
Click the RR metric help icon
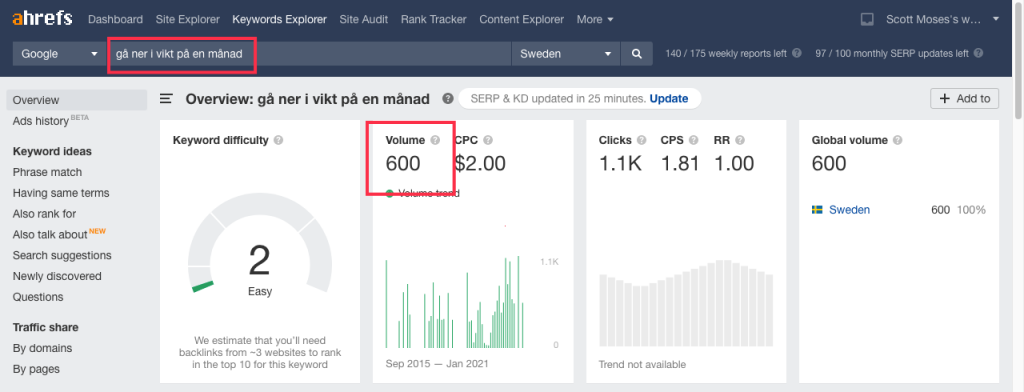pos(739,140)
